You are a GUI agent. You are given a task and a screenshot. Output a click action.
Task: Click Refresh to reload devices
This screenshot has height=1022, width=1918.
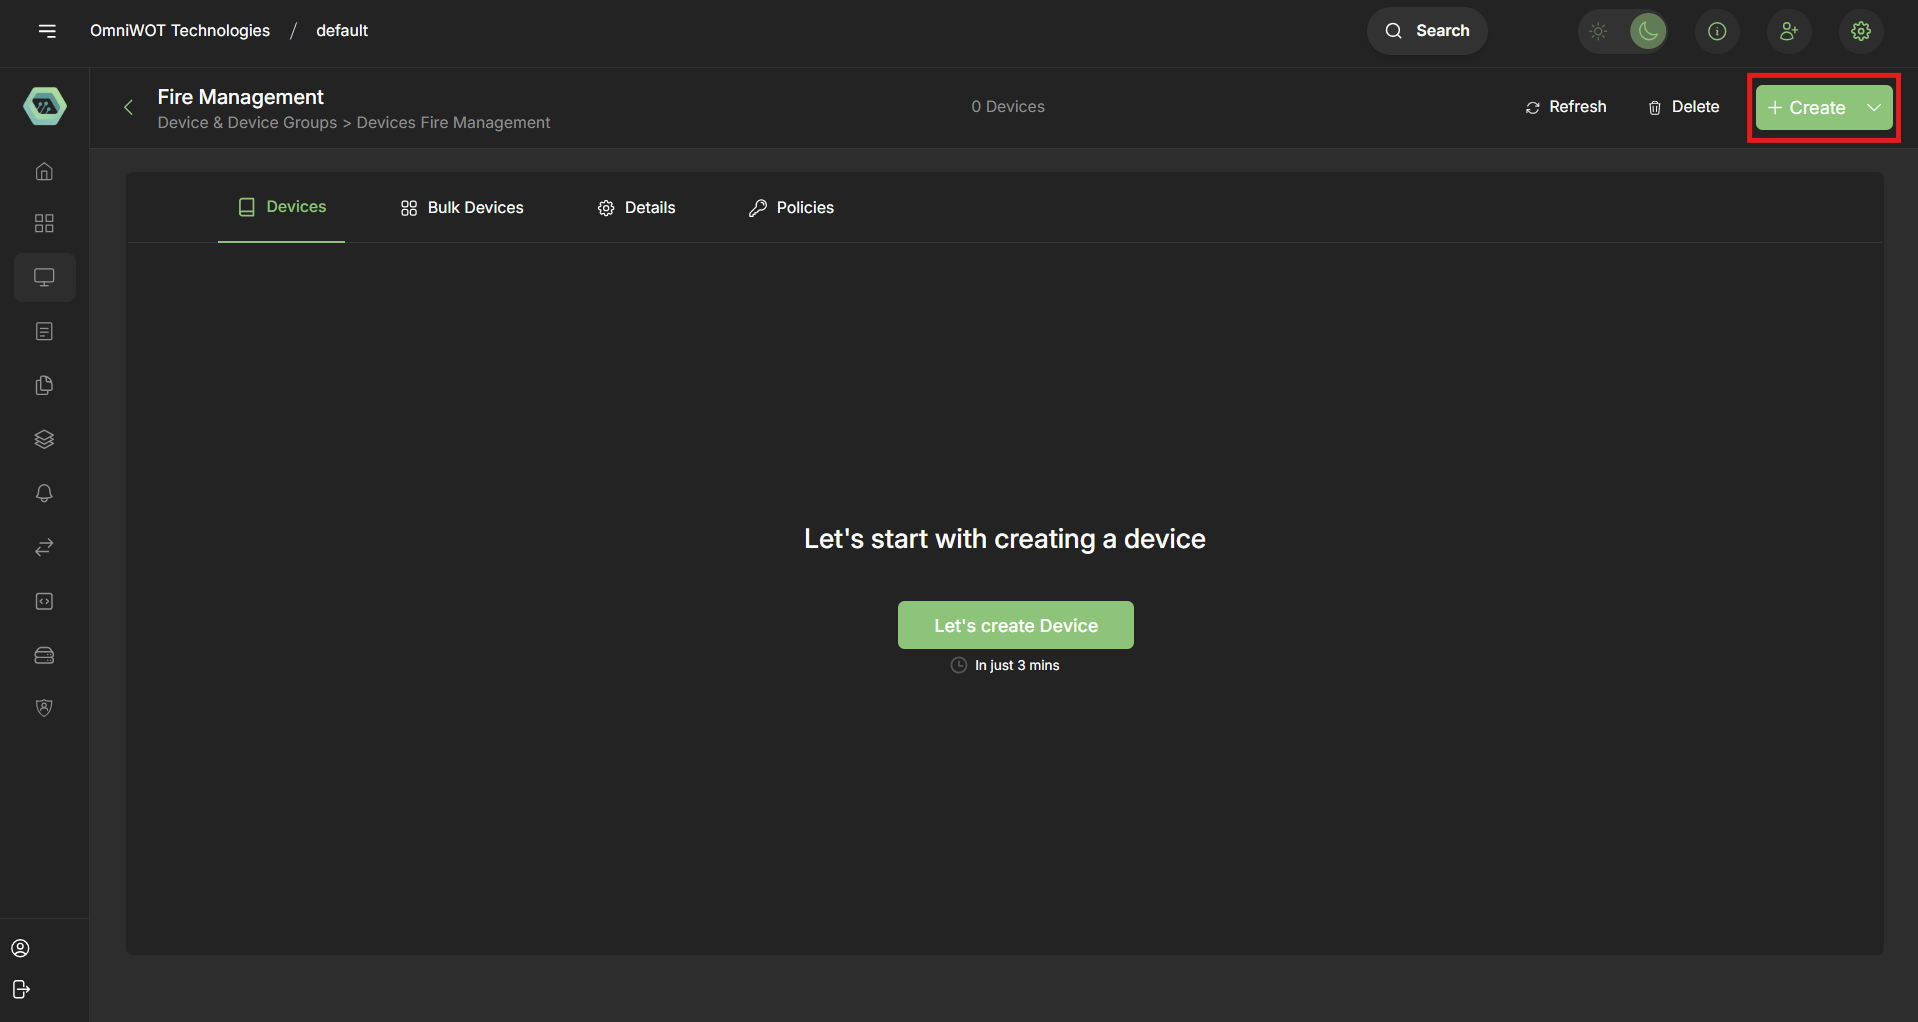(x=1565, y=106)
